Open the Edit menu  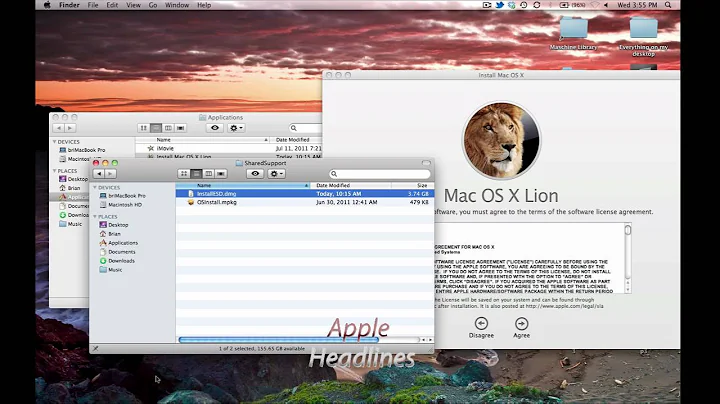(112, 5)
